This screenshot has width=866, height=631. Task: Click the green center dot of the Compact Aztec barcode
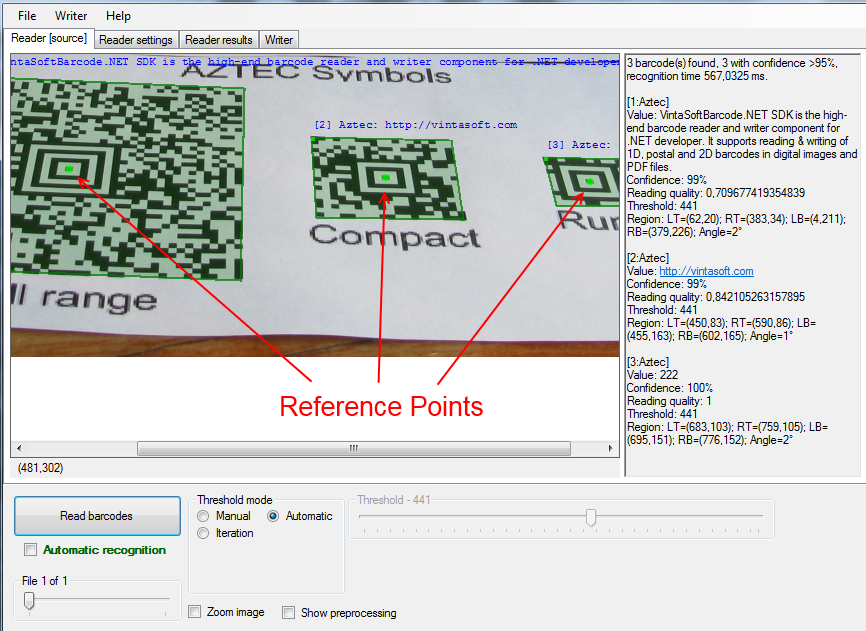coord(386,177)
